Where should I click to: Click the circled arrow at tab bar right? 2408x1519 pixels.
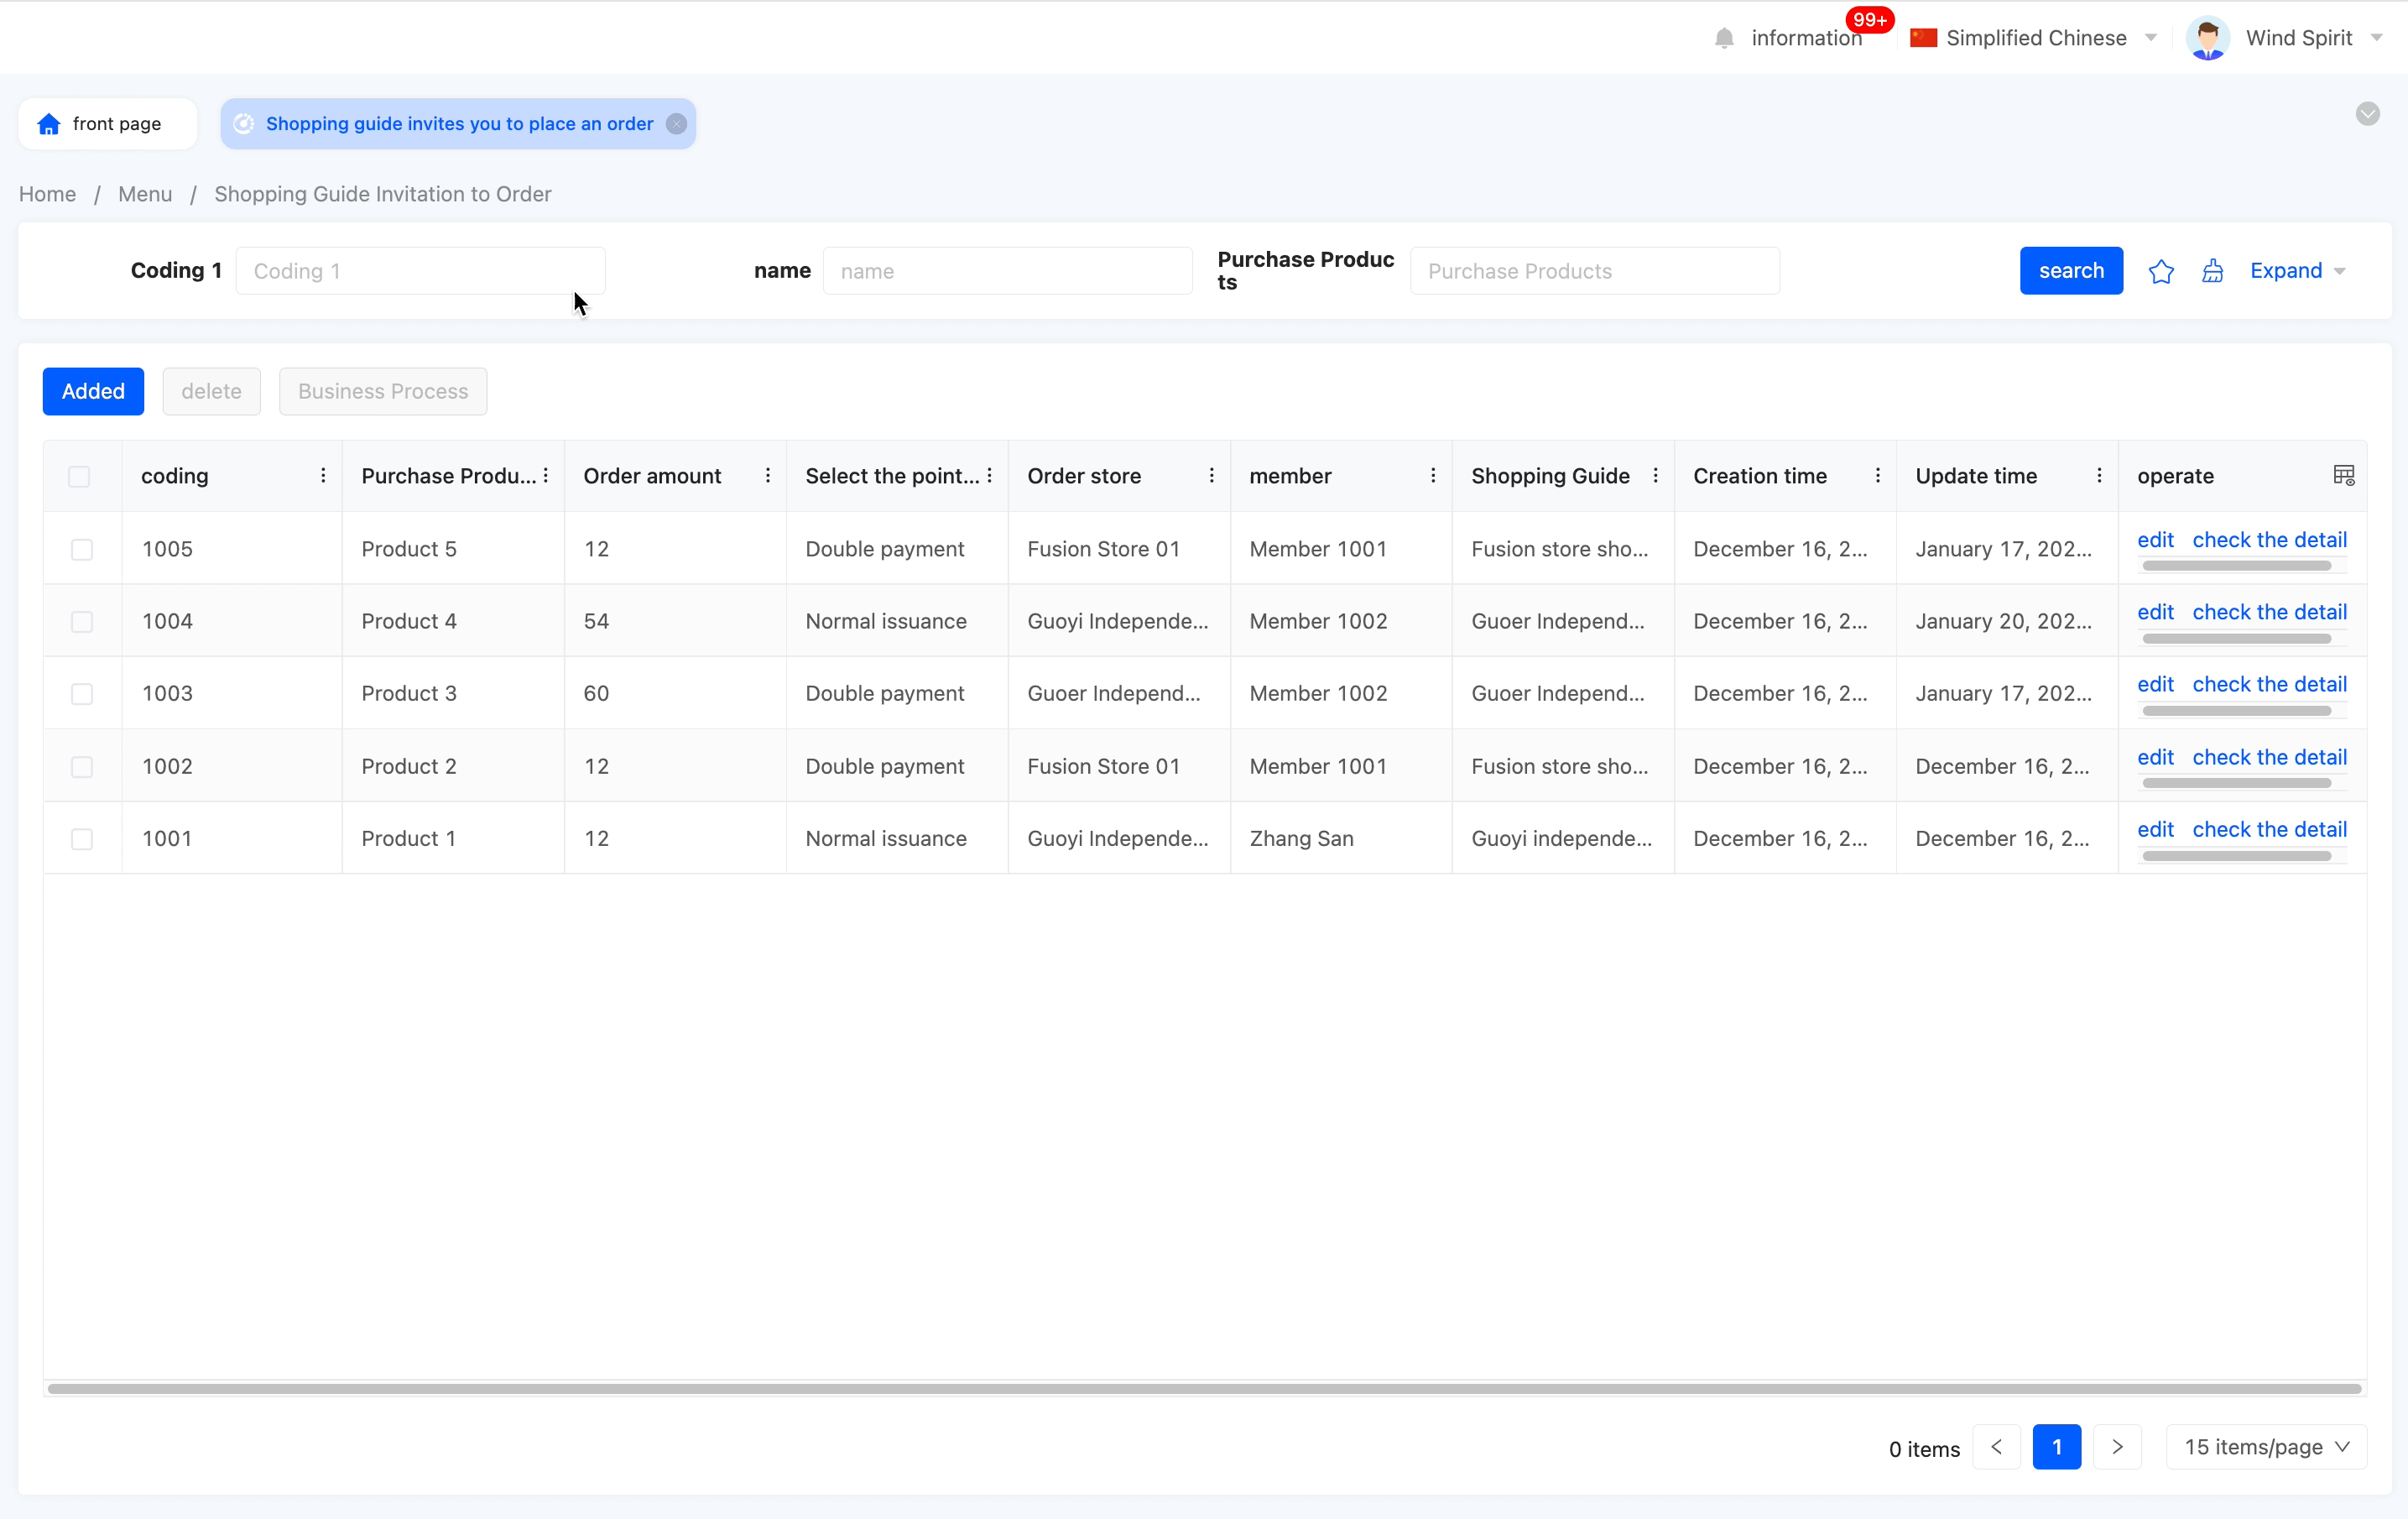pyautogui.click(x=2367, y=114)
